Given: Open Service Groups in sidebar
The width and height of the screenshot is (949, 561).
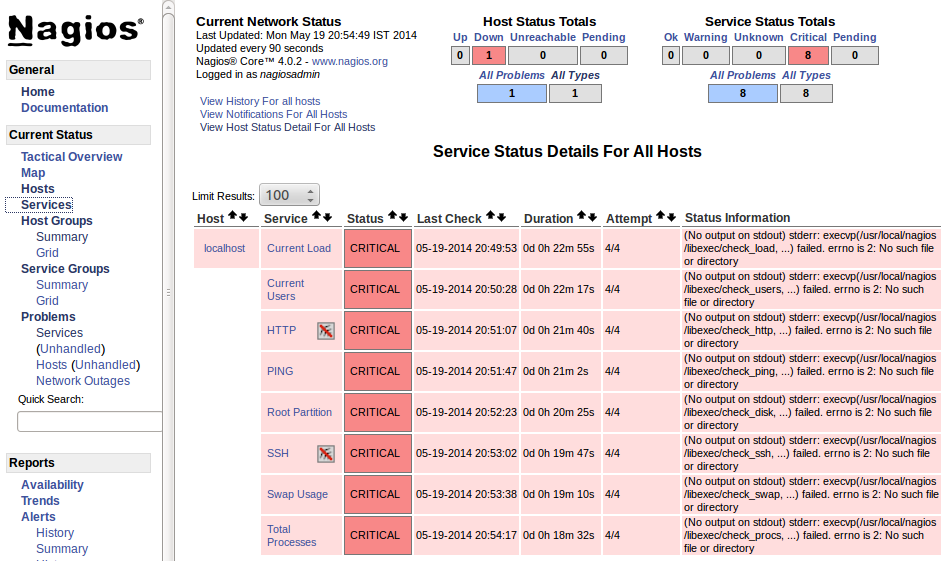Looking at the screenshot, I should point(65,269).
